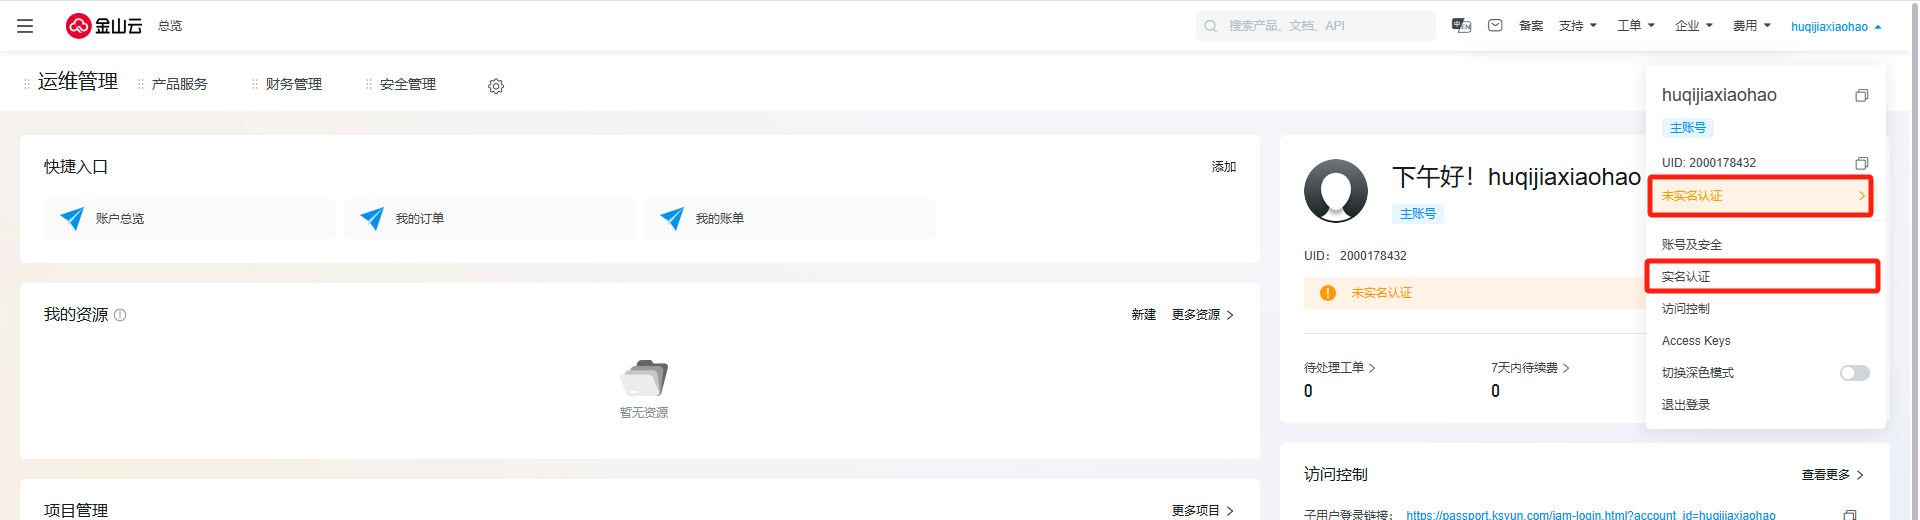This screenshot has height=520, width=1920.
Task: Collapse the huqijiaxiaohao account dropdown
Action: 1836,27
